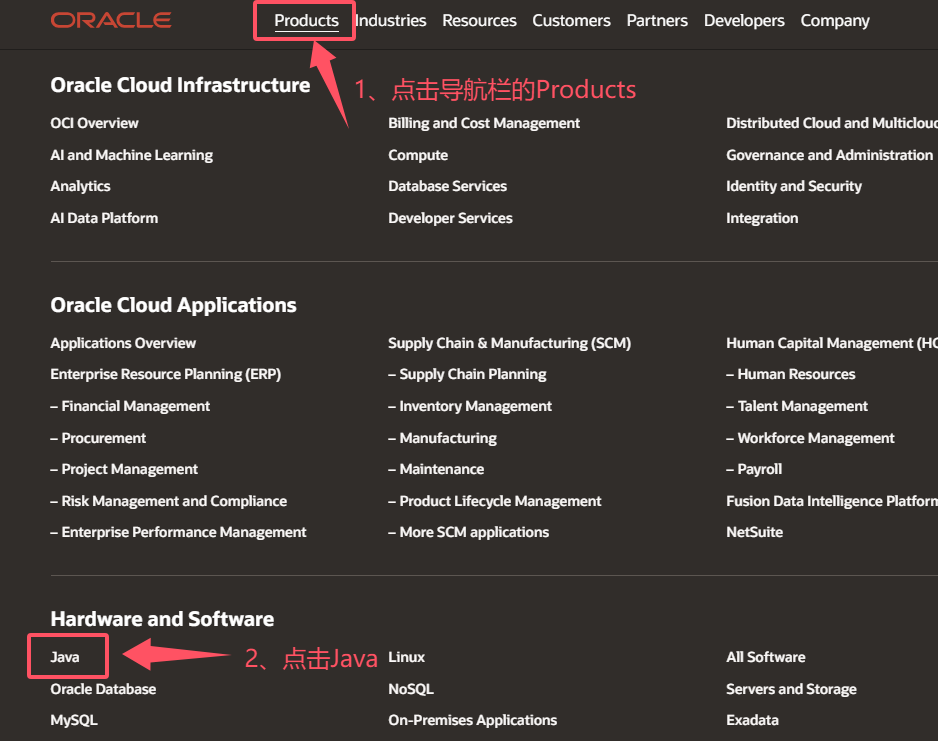Select Talent Management link

coord(797,406)
